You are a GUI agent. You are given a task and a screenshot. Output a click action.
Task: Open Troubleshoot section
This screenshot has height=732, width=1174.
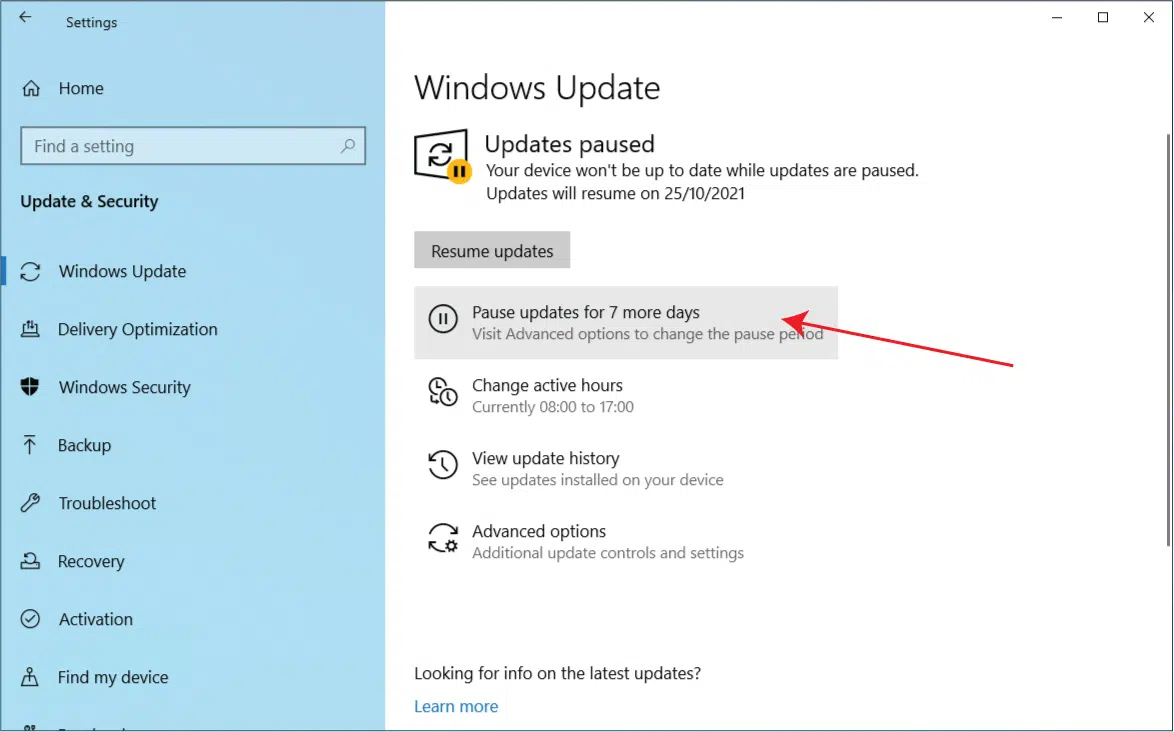tap(107, 503)
